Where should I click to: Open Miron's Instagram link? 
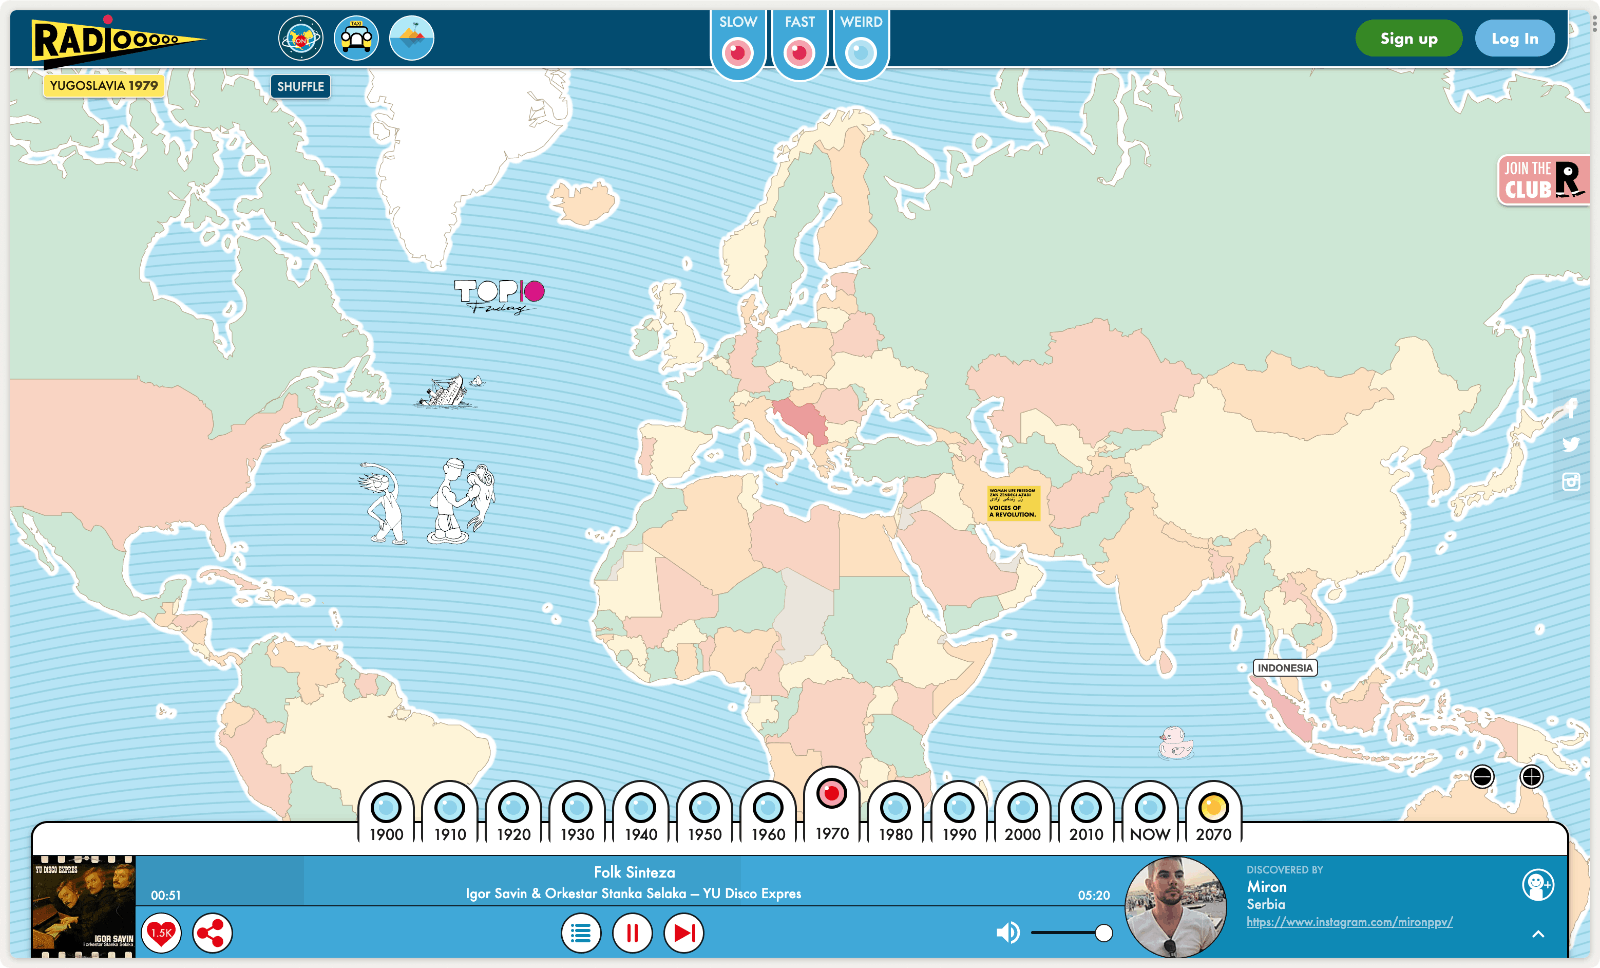[x=1349, y=922]
